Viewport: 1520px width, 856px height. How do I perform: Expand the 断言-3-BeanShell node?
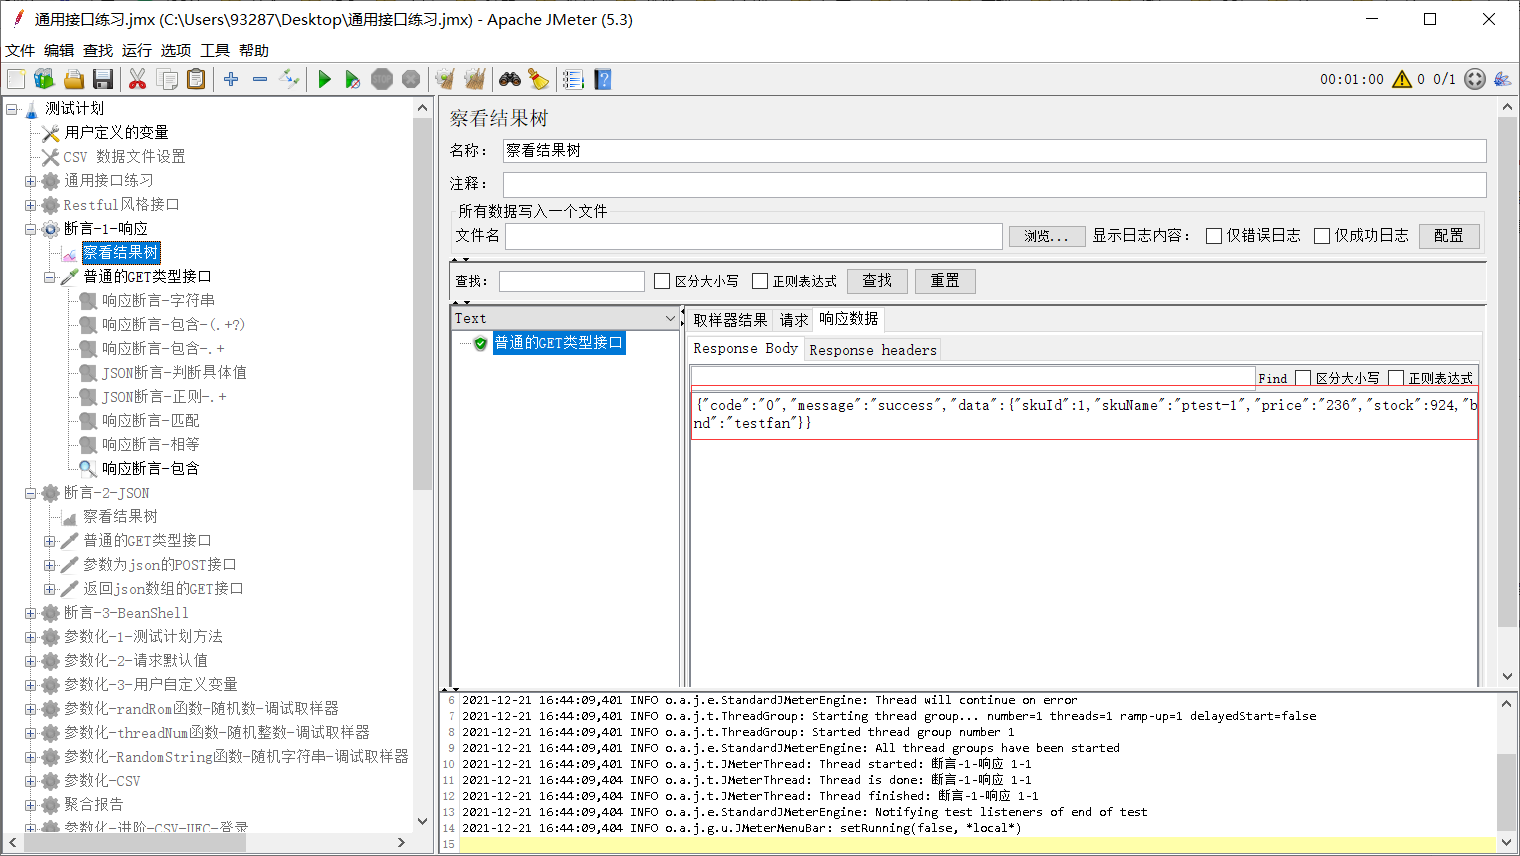[x=30, y=613]
